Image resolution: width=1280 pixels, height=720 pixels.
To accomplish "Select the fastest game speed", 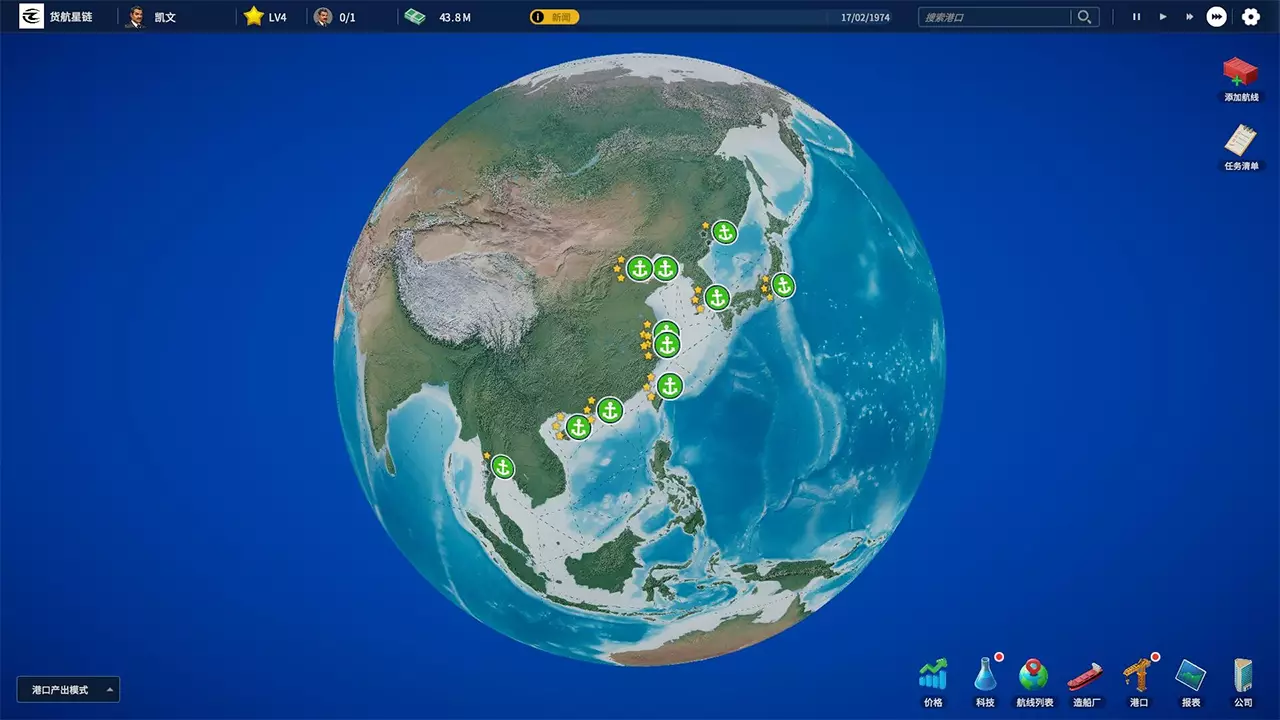I will 1215,17.
